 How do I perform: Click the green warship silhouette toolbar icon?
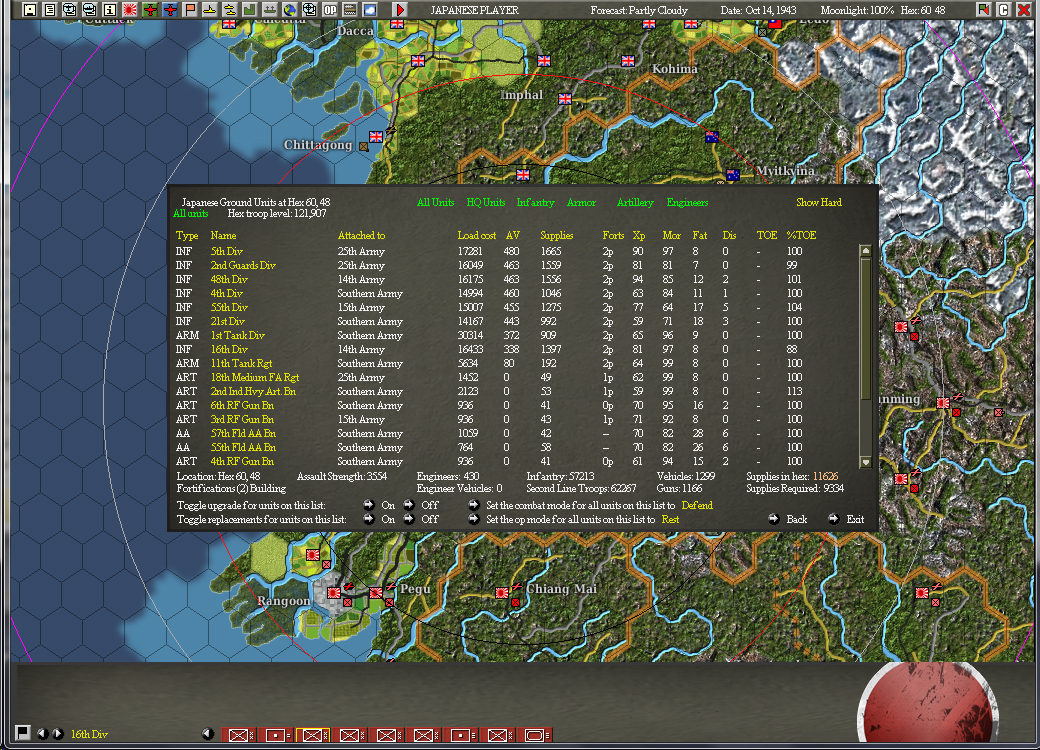click(x=269, y=9)
